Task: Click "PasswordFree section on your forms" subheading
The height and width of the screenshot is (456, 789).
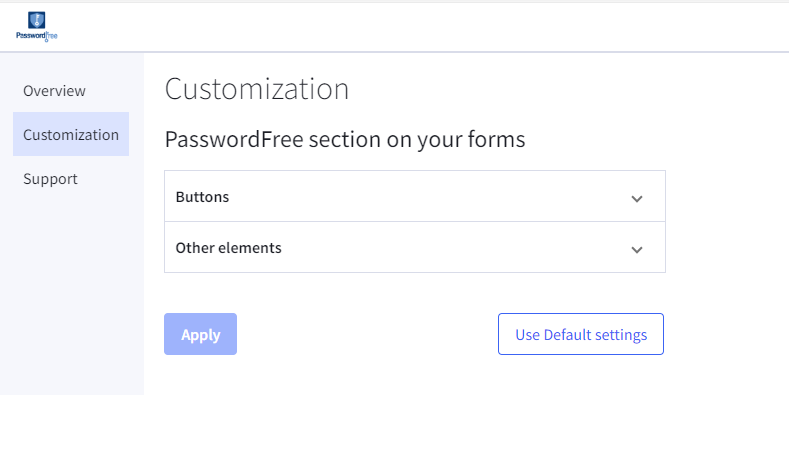Action: [345, 139]
